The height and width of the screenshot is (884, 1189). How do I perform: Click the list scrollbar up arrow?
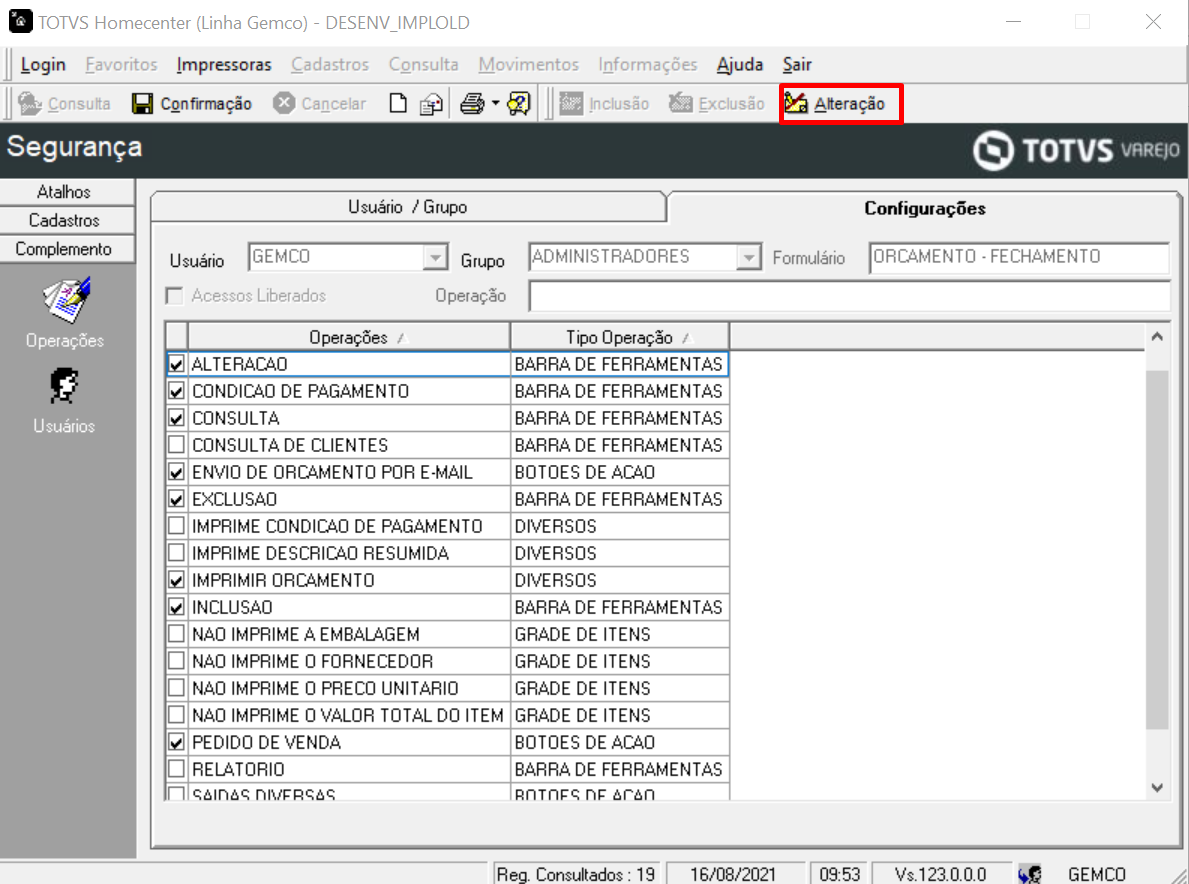coord(1157,337)
